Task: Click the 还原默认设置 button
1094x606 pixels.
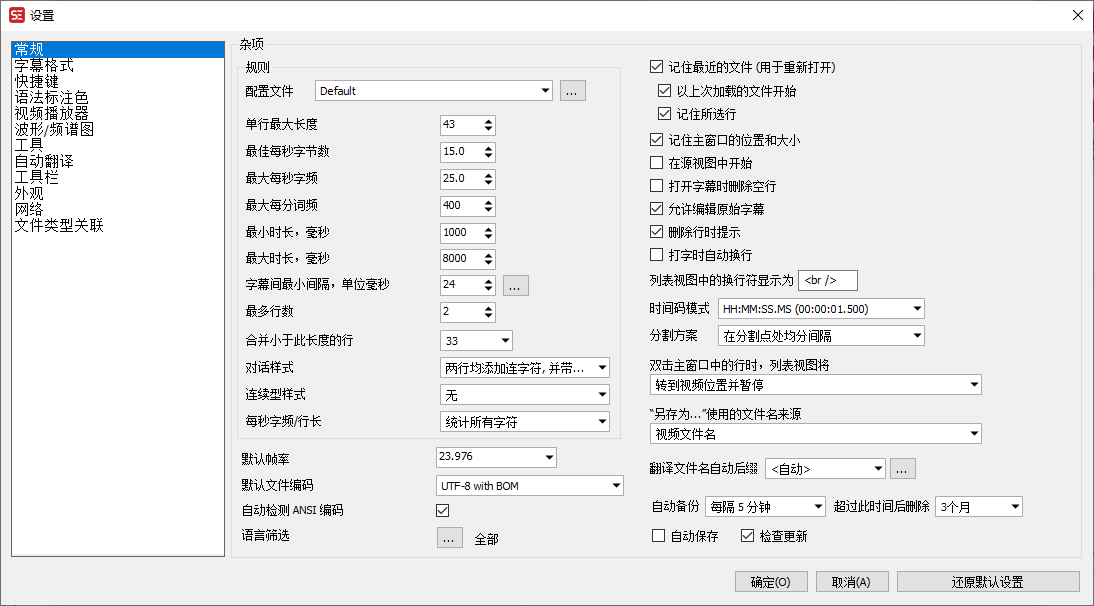Action: 988,582
